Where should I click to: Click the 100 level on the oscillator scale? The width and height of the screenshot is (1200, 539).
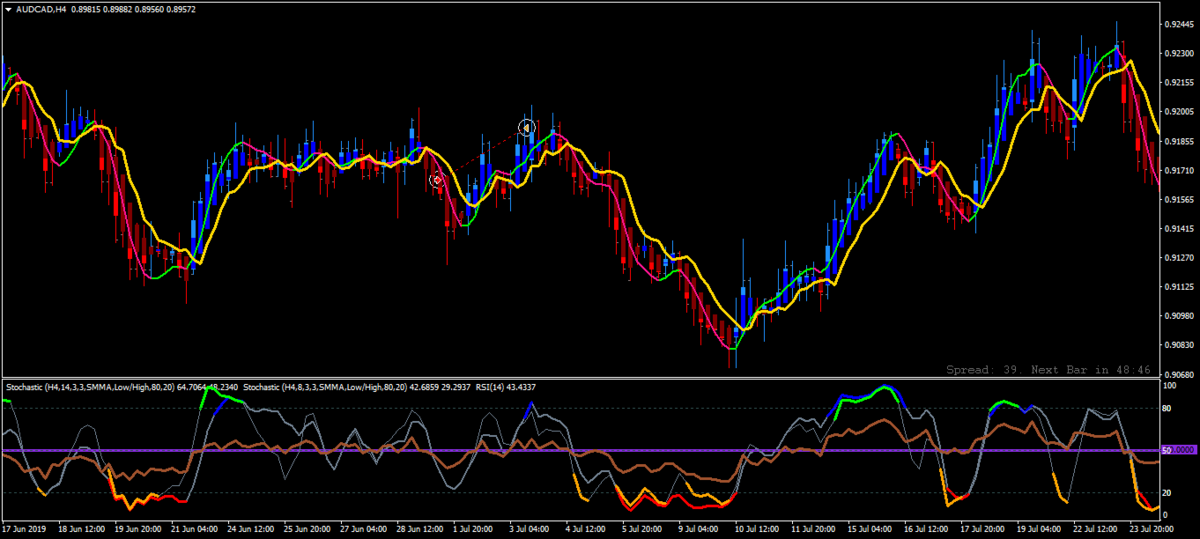click(x=1171, y=383)
